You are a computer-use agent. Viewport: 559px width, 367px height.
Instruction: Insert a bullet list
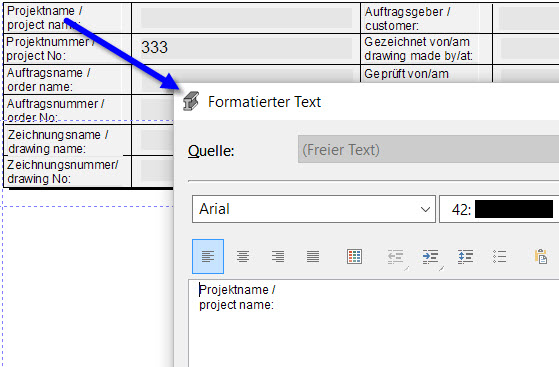[x=499, y=256]
